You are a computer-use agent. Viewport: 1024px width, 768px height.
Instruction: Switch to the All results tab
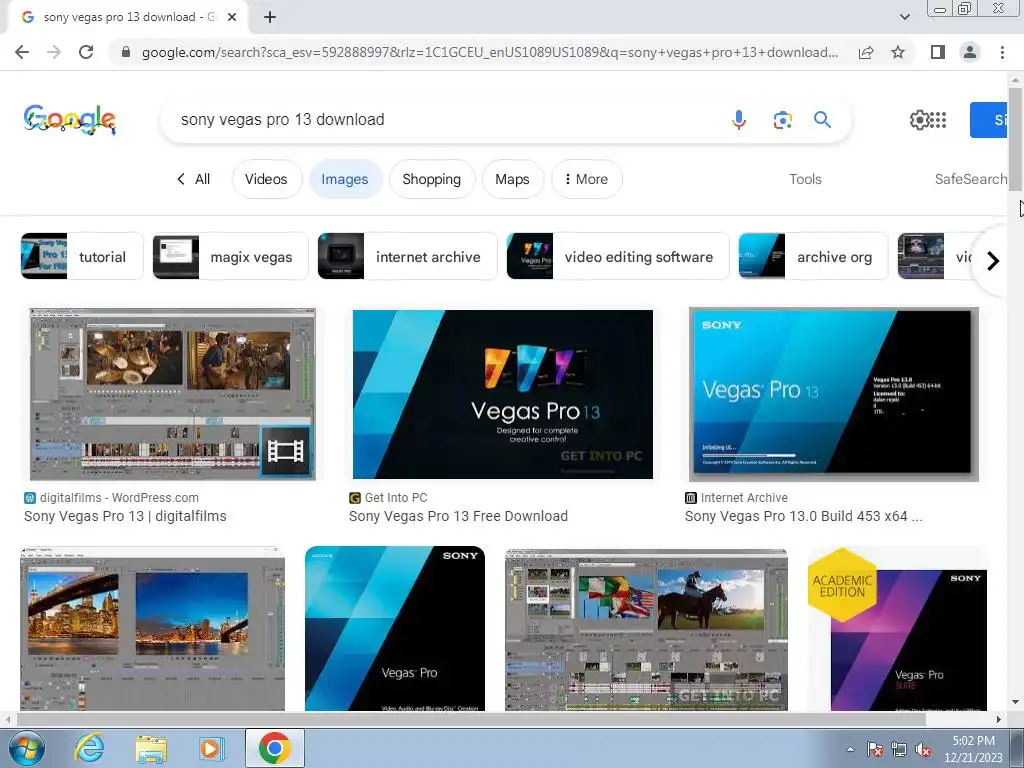pos(194,179)
